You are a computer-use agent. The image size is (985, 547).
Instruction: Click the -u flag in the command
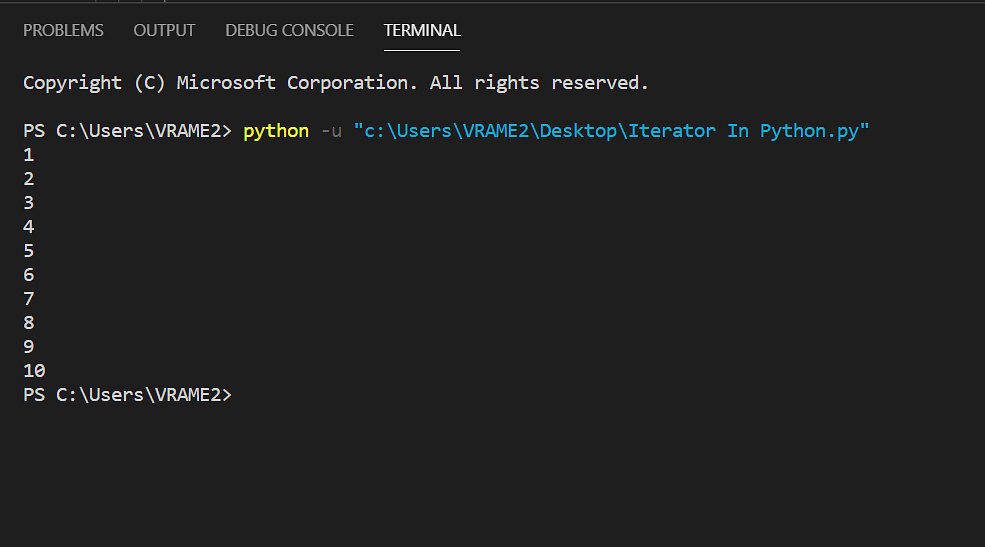pos(331,131)
